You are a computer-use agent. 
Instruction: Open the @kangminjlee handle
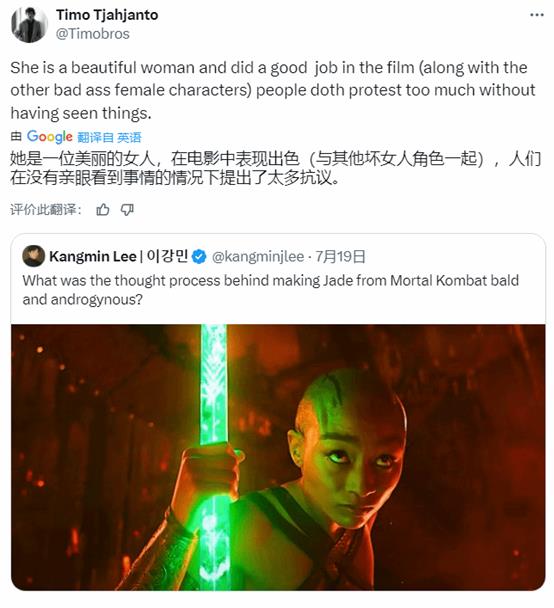pos(258,257)
